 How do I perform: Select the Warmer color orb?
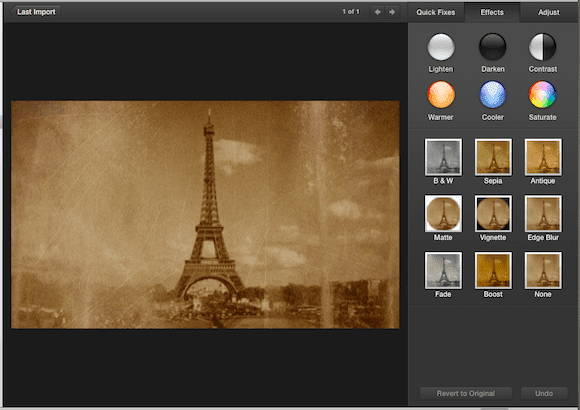coord(441,95)
